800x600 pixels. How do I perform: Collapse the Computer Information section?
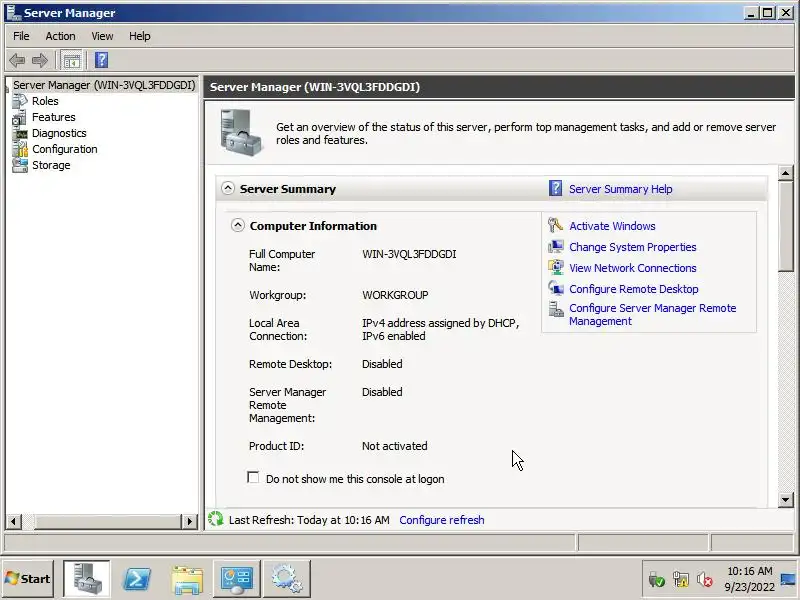point(237,225)
